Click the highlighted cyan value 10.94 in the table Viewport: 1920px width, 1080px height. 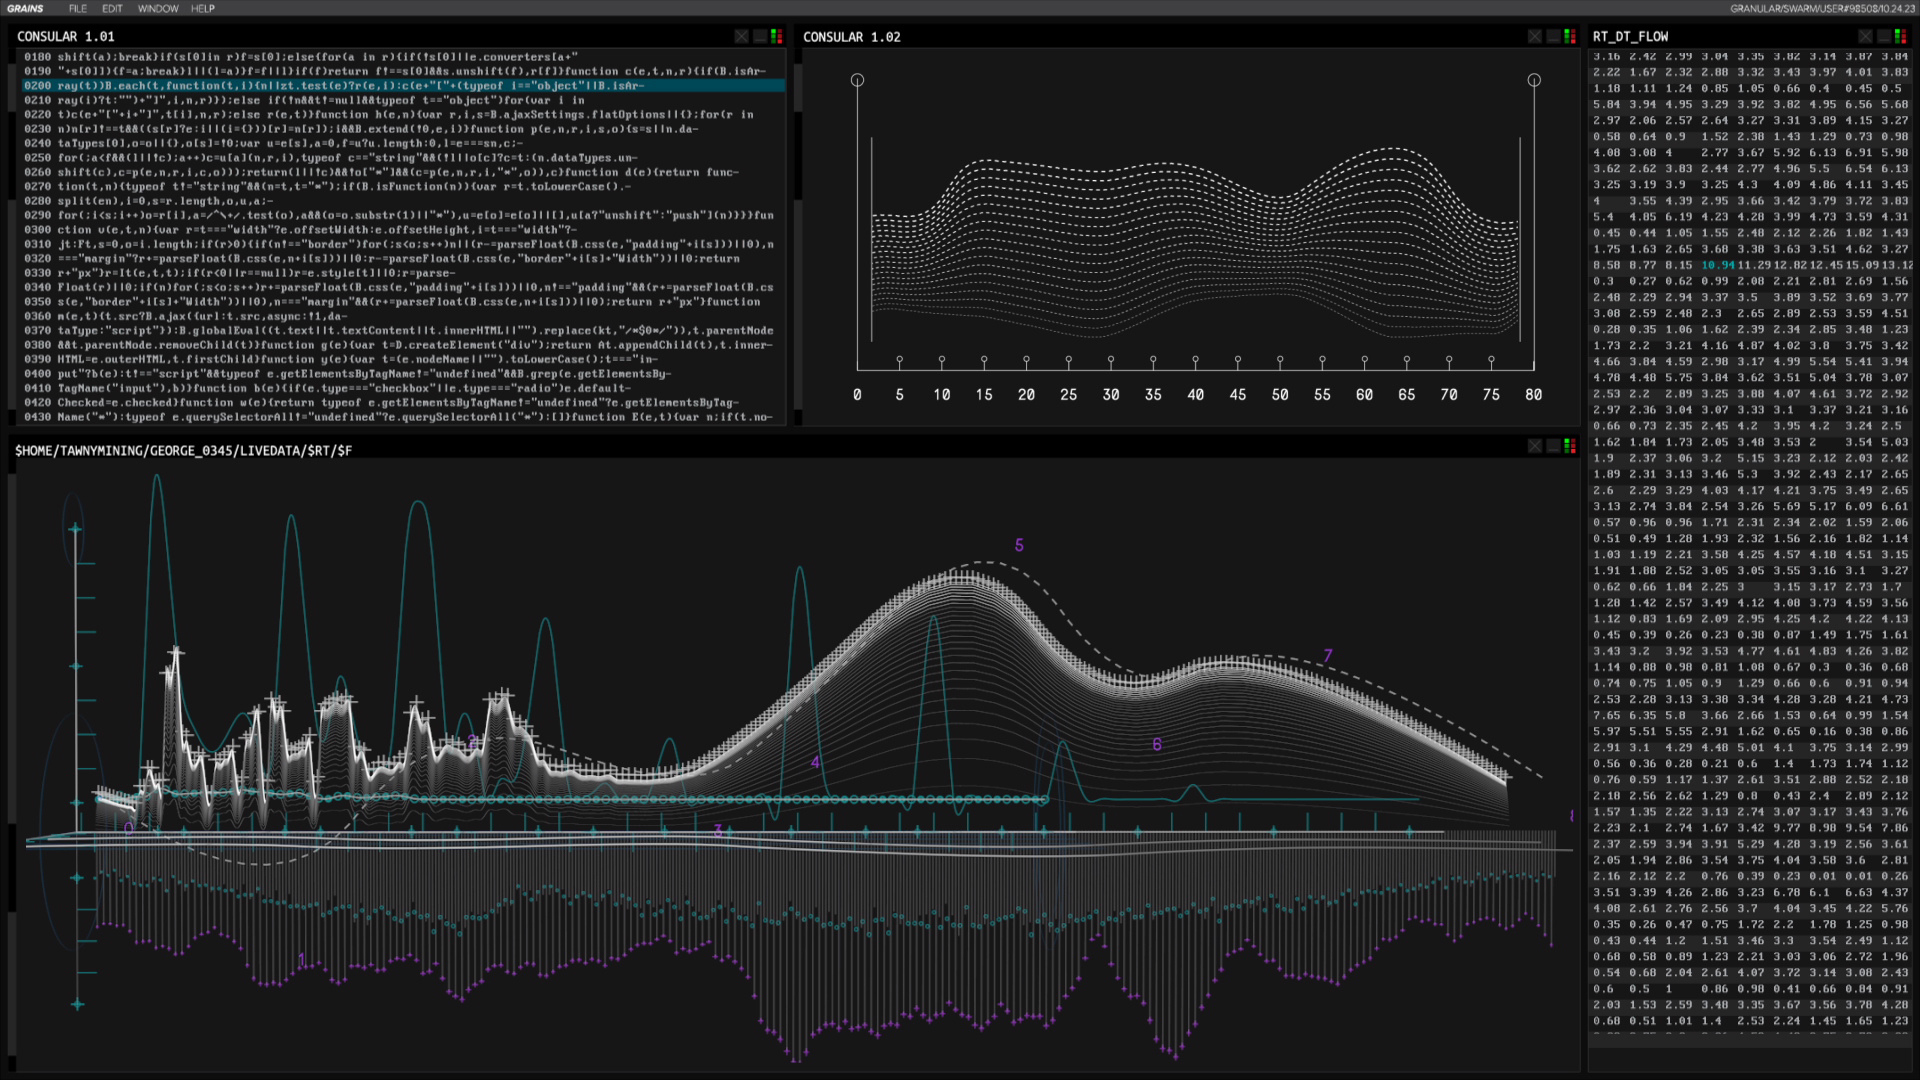tap(1717, 265)
